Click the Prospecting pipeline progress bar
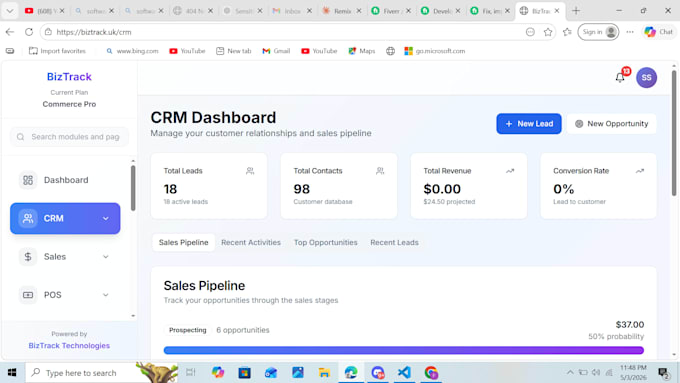This screenshot has height=383, width=680. [x=404, y=350]
